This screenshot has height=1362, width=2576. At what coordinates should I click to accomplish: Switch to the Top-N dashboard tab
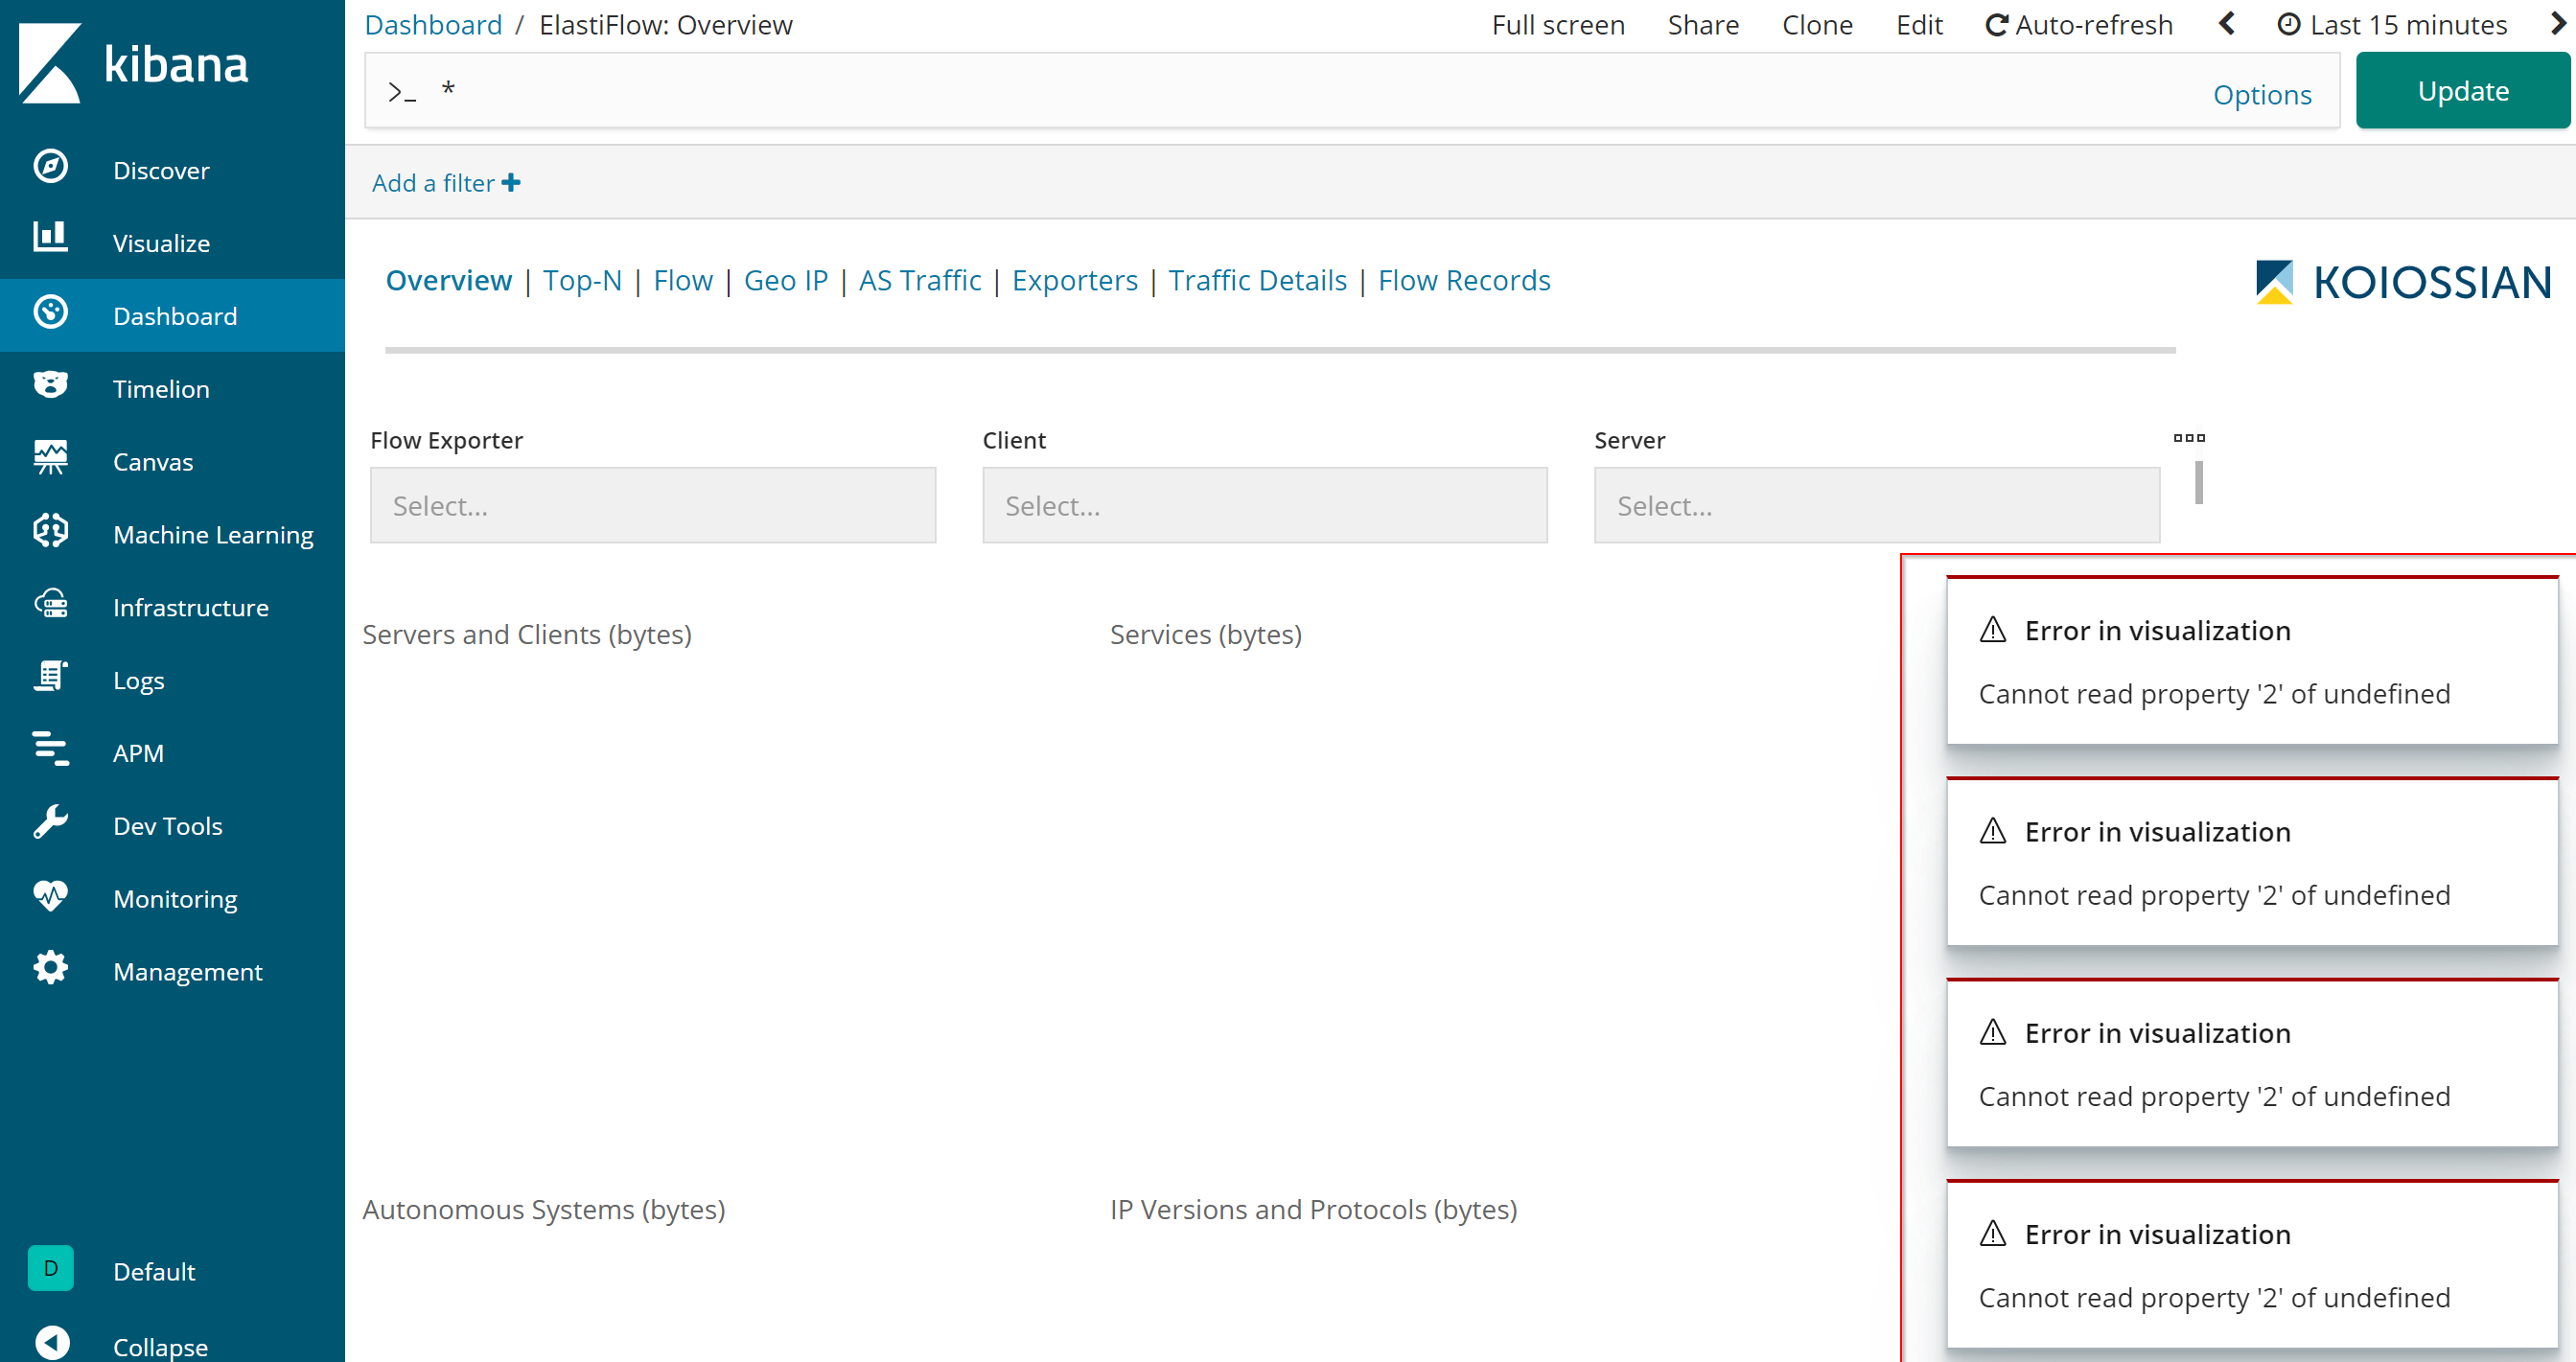click(x=582, y=280)
